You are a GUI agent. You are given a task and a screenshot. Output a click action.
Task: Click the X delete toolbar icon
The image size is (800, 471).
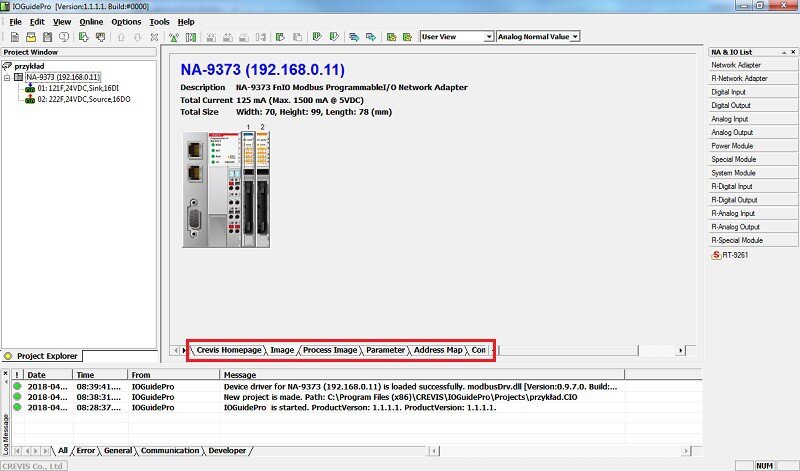click(x=154, y=37)
